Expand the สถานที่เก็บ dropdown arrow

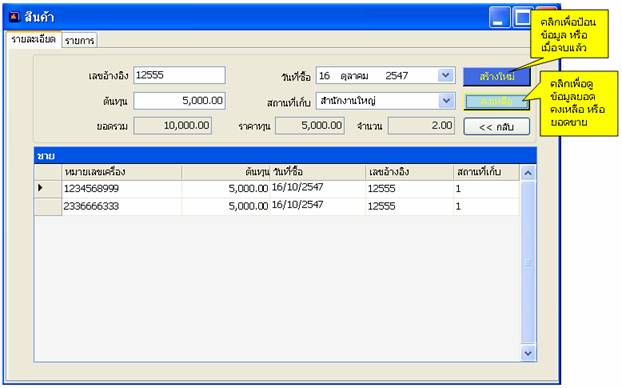pyautogui.click(x=446, y=101)
